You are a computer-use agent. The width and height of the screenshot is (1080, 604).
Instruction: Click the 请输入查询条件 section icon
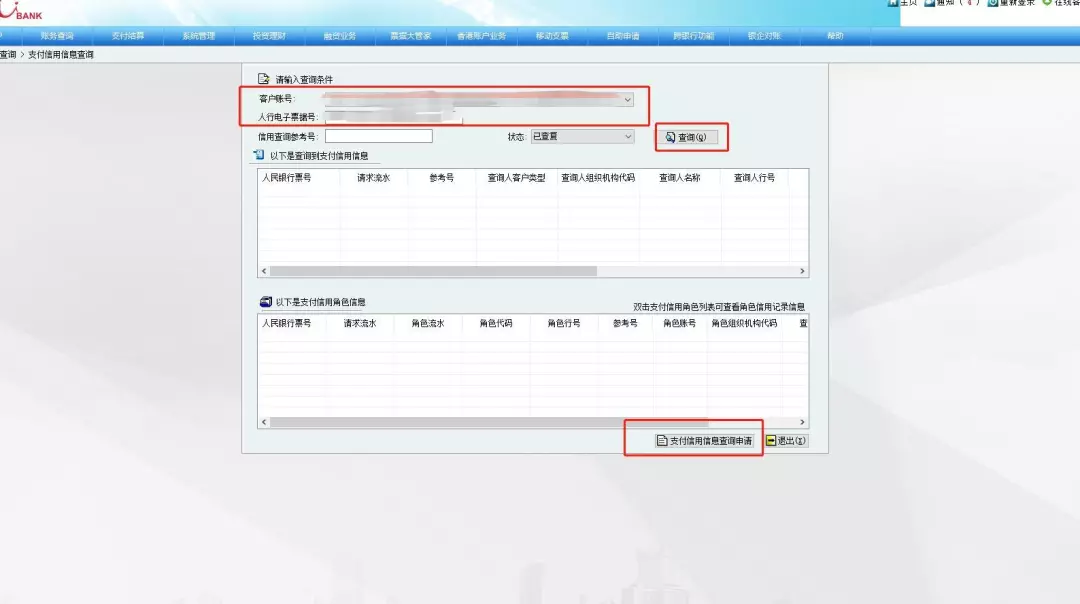263,78
